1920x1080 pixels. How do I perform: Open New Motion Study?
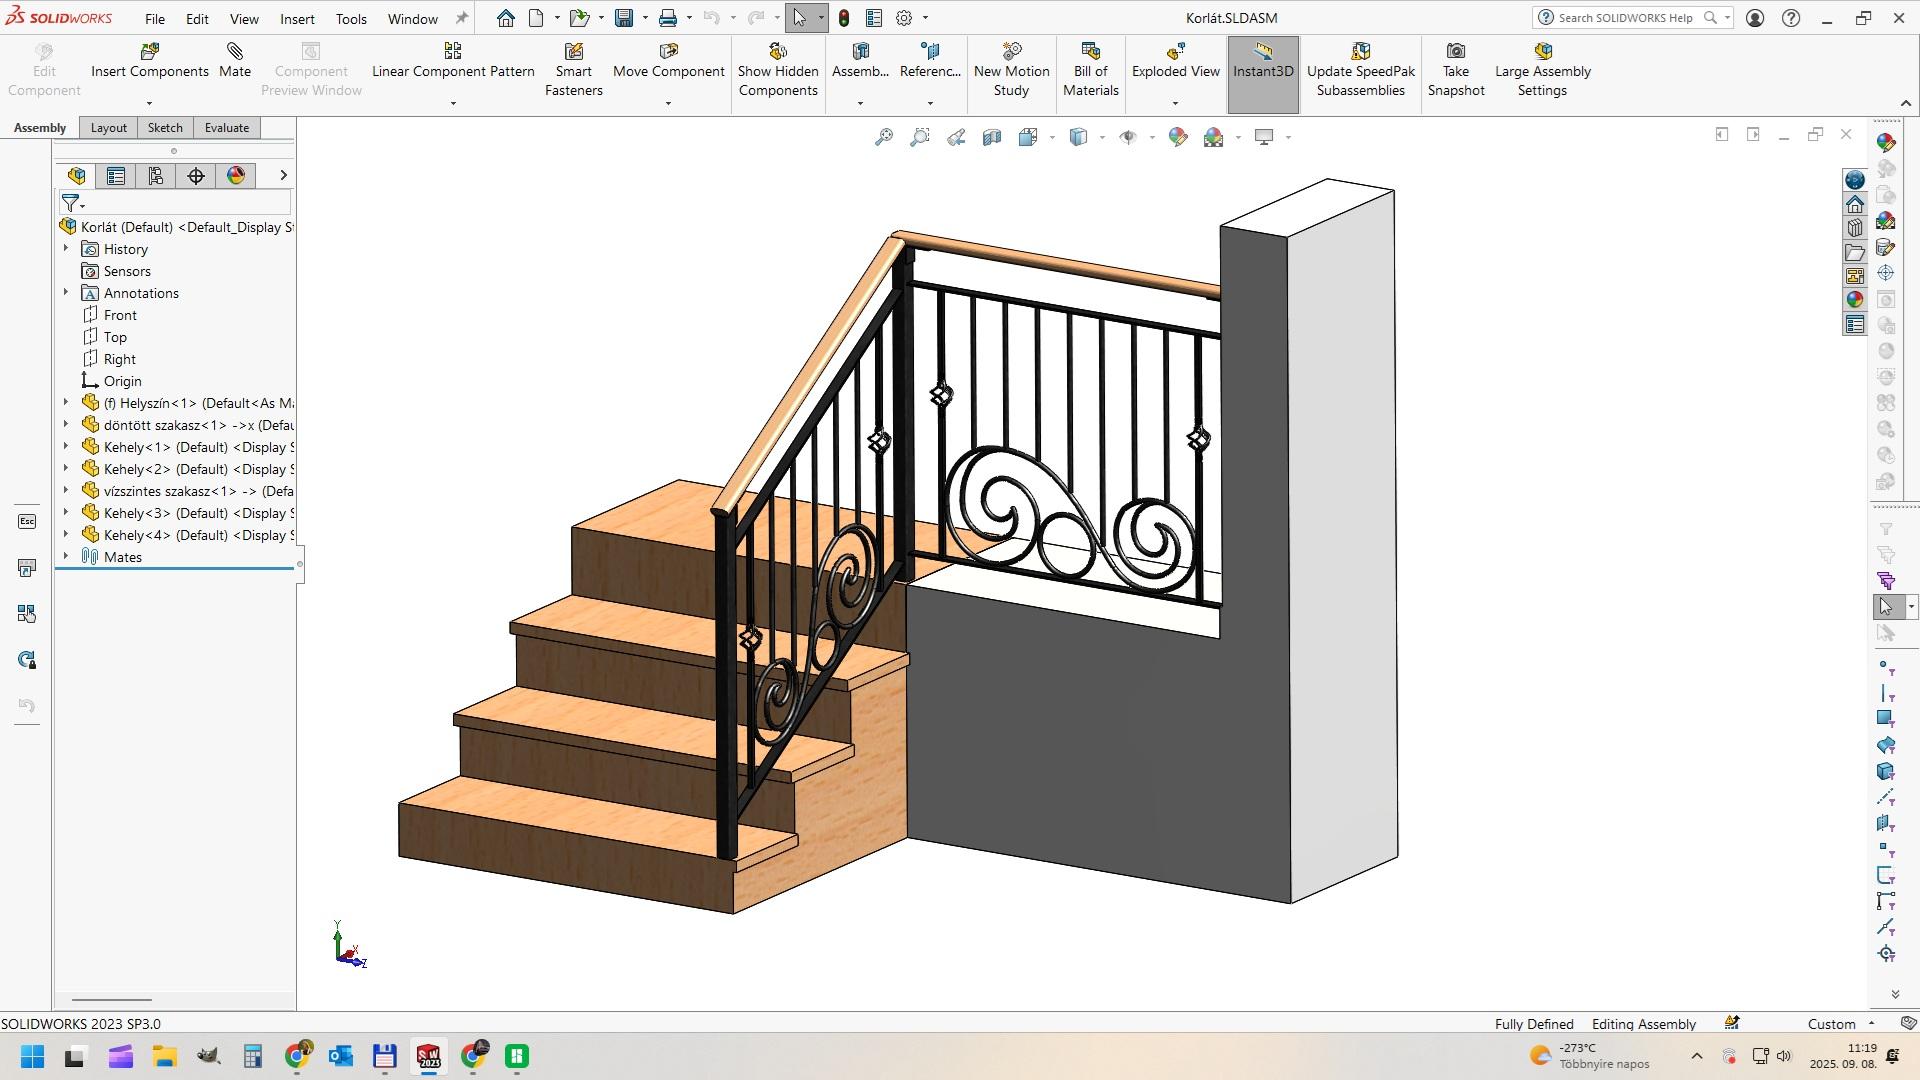1011,52
